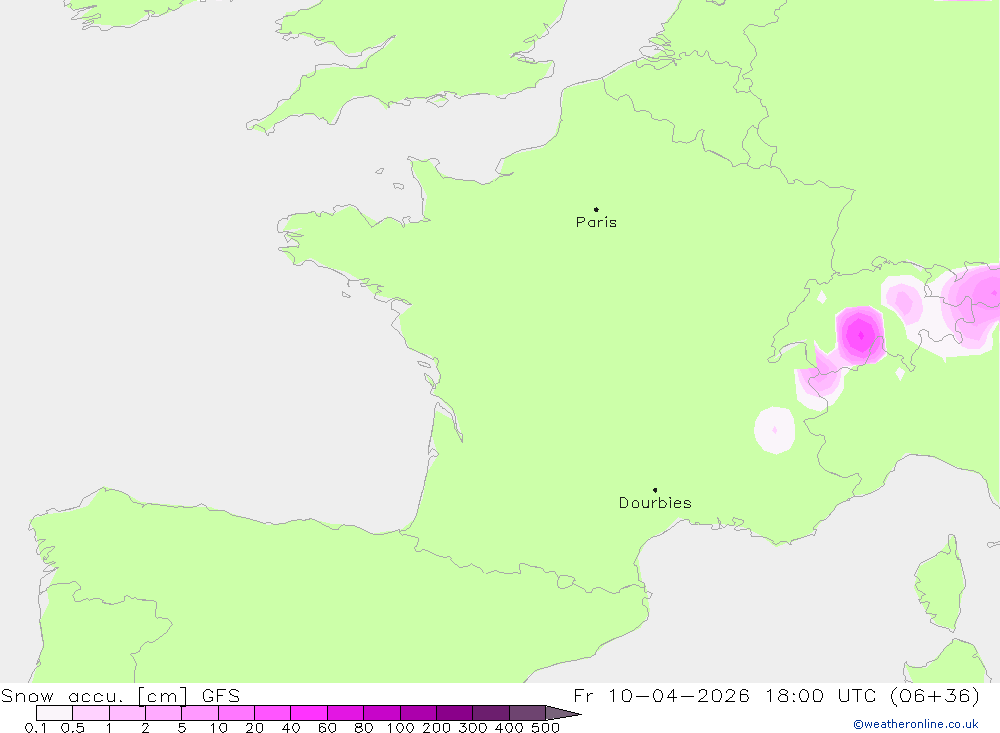Click the '100' legend scale label

click(401, 728)
